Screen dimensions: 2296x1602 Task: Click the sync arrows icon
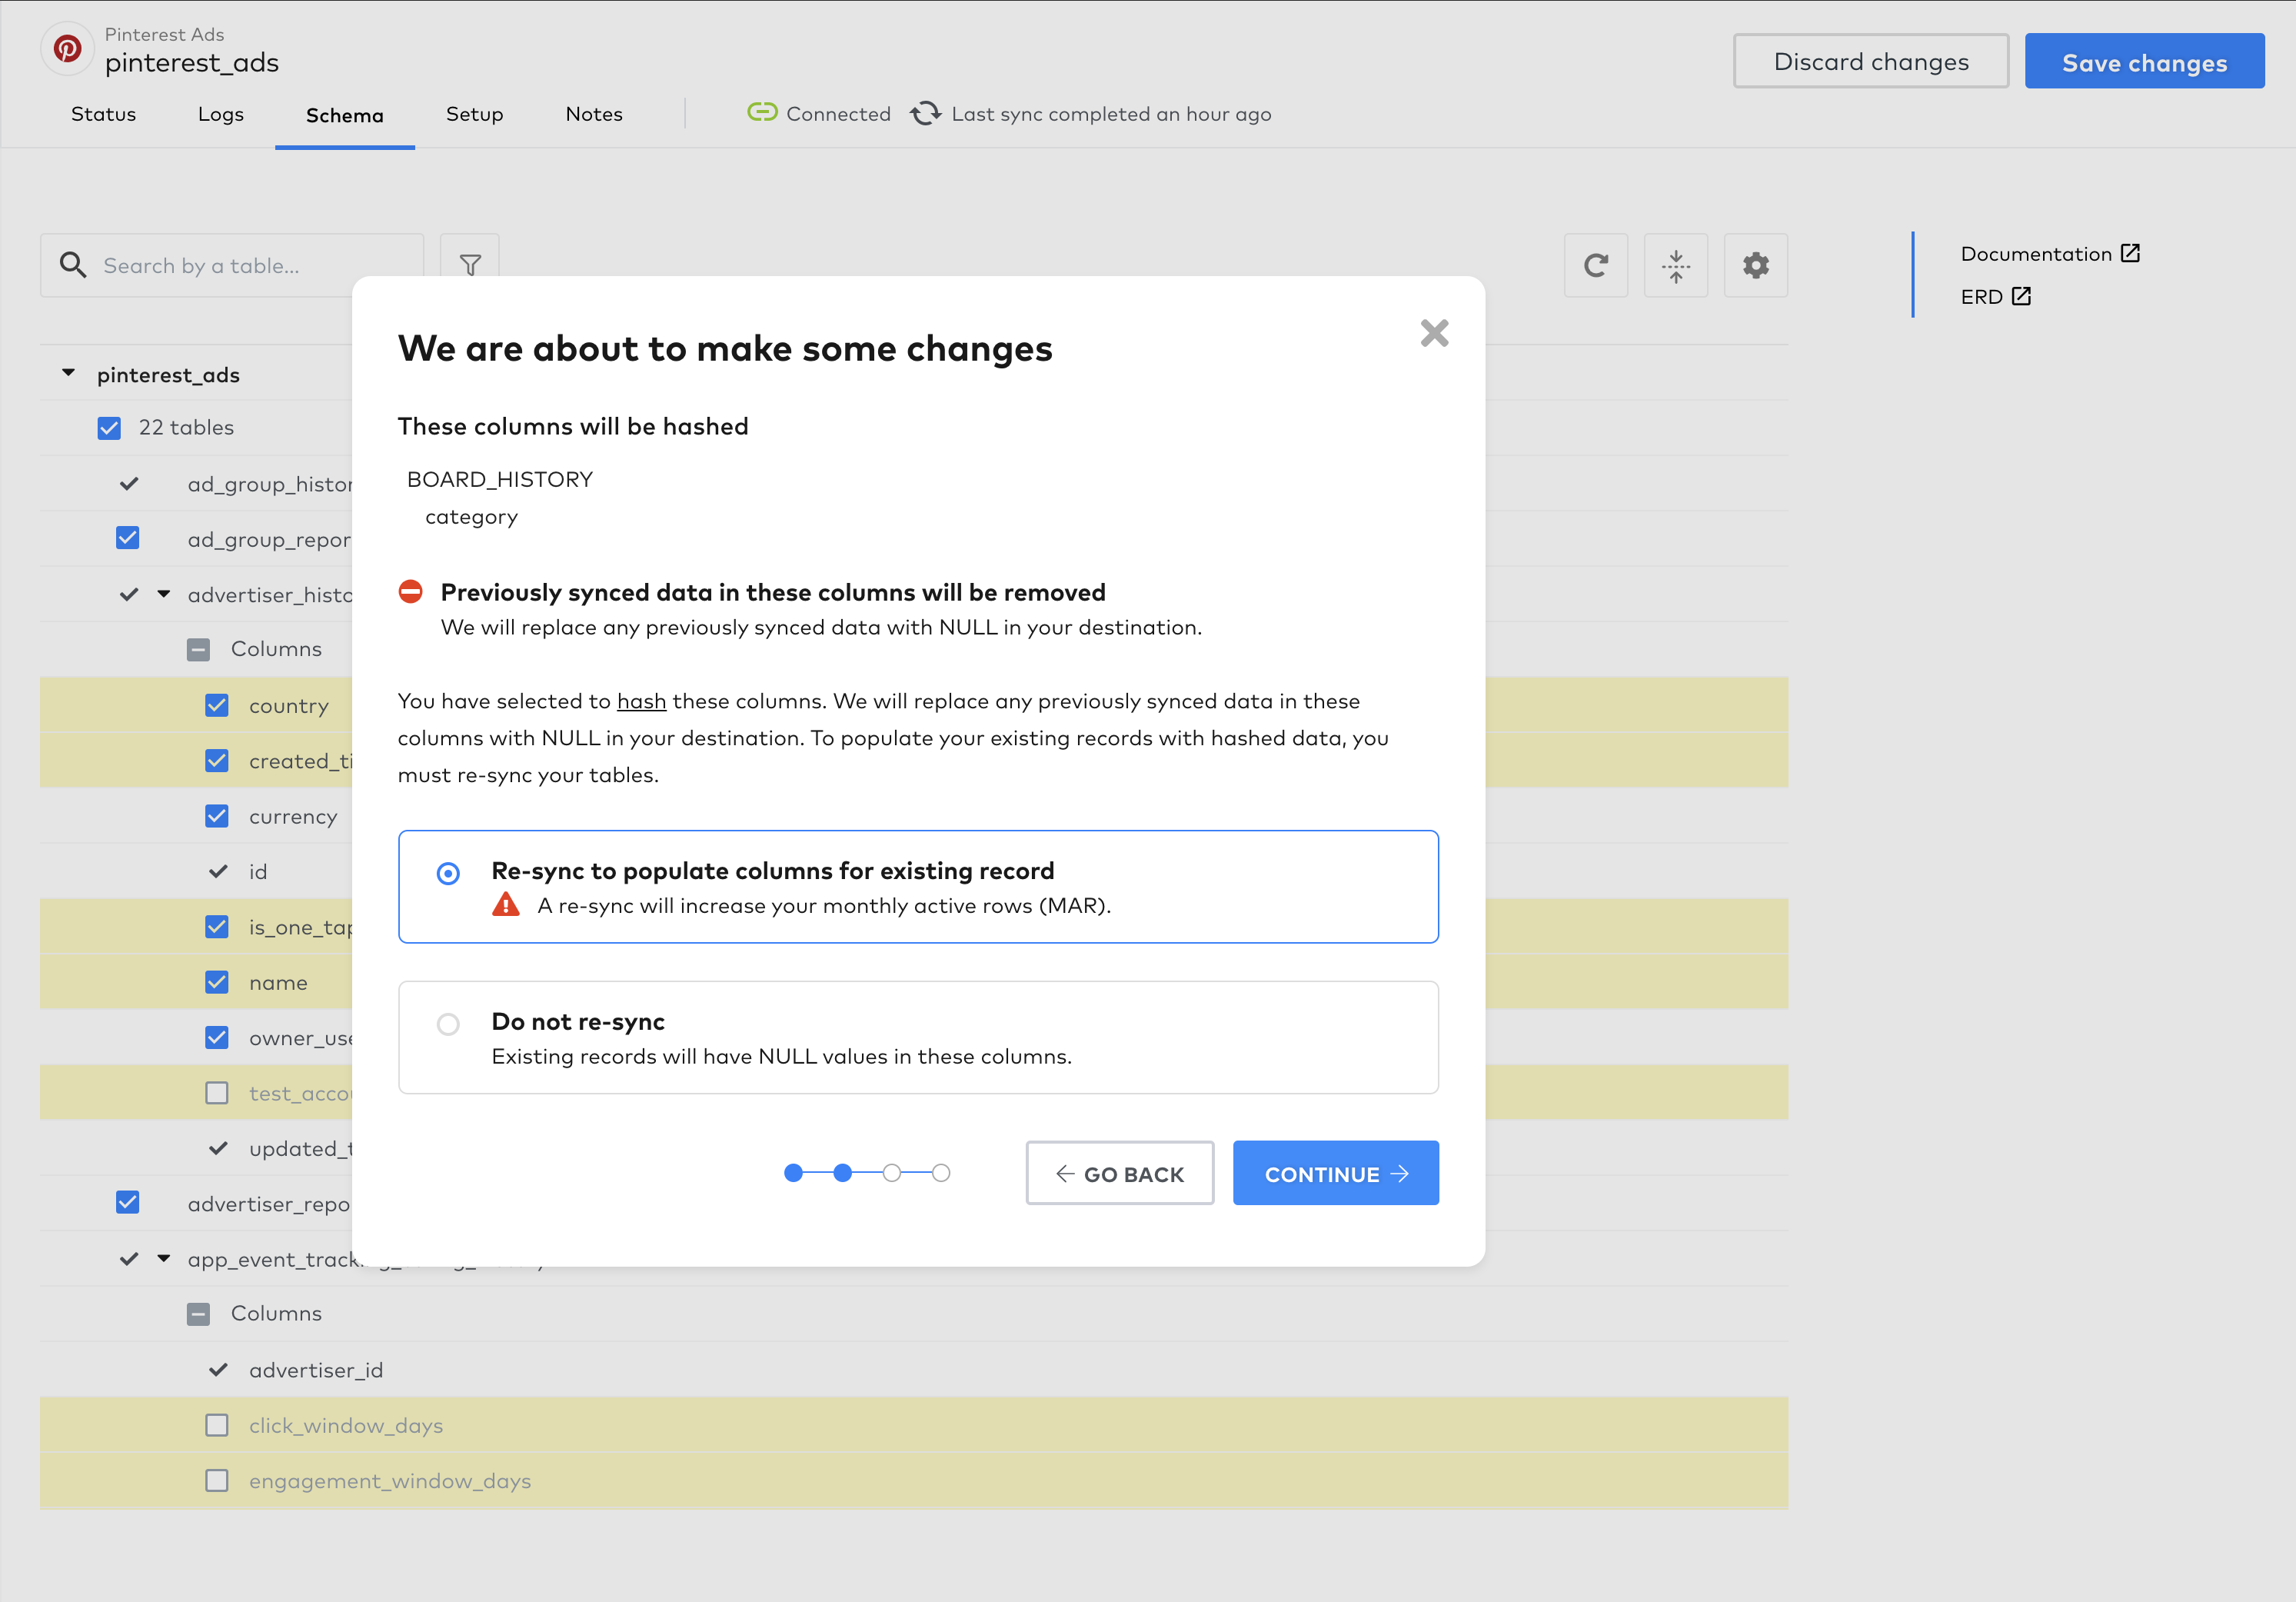(x=925, y=113)
